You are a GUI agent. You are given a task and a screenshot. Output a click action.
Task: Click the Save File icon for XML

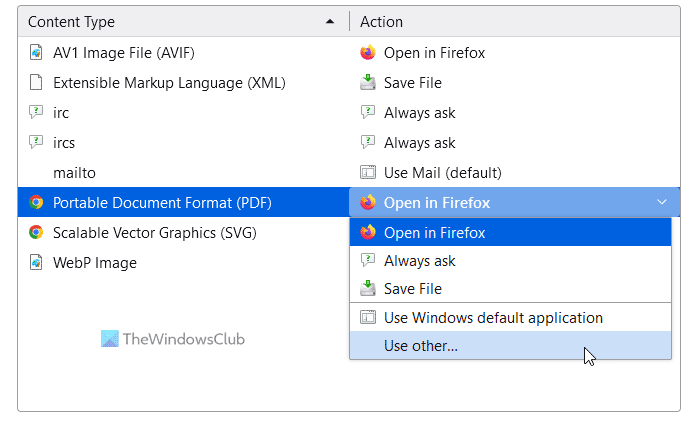tap(367, 83)
